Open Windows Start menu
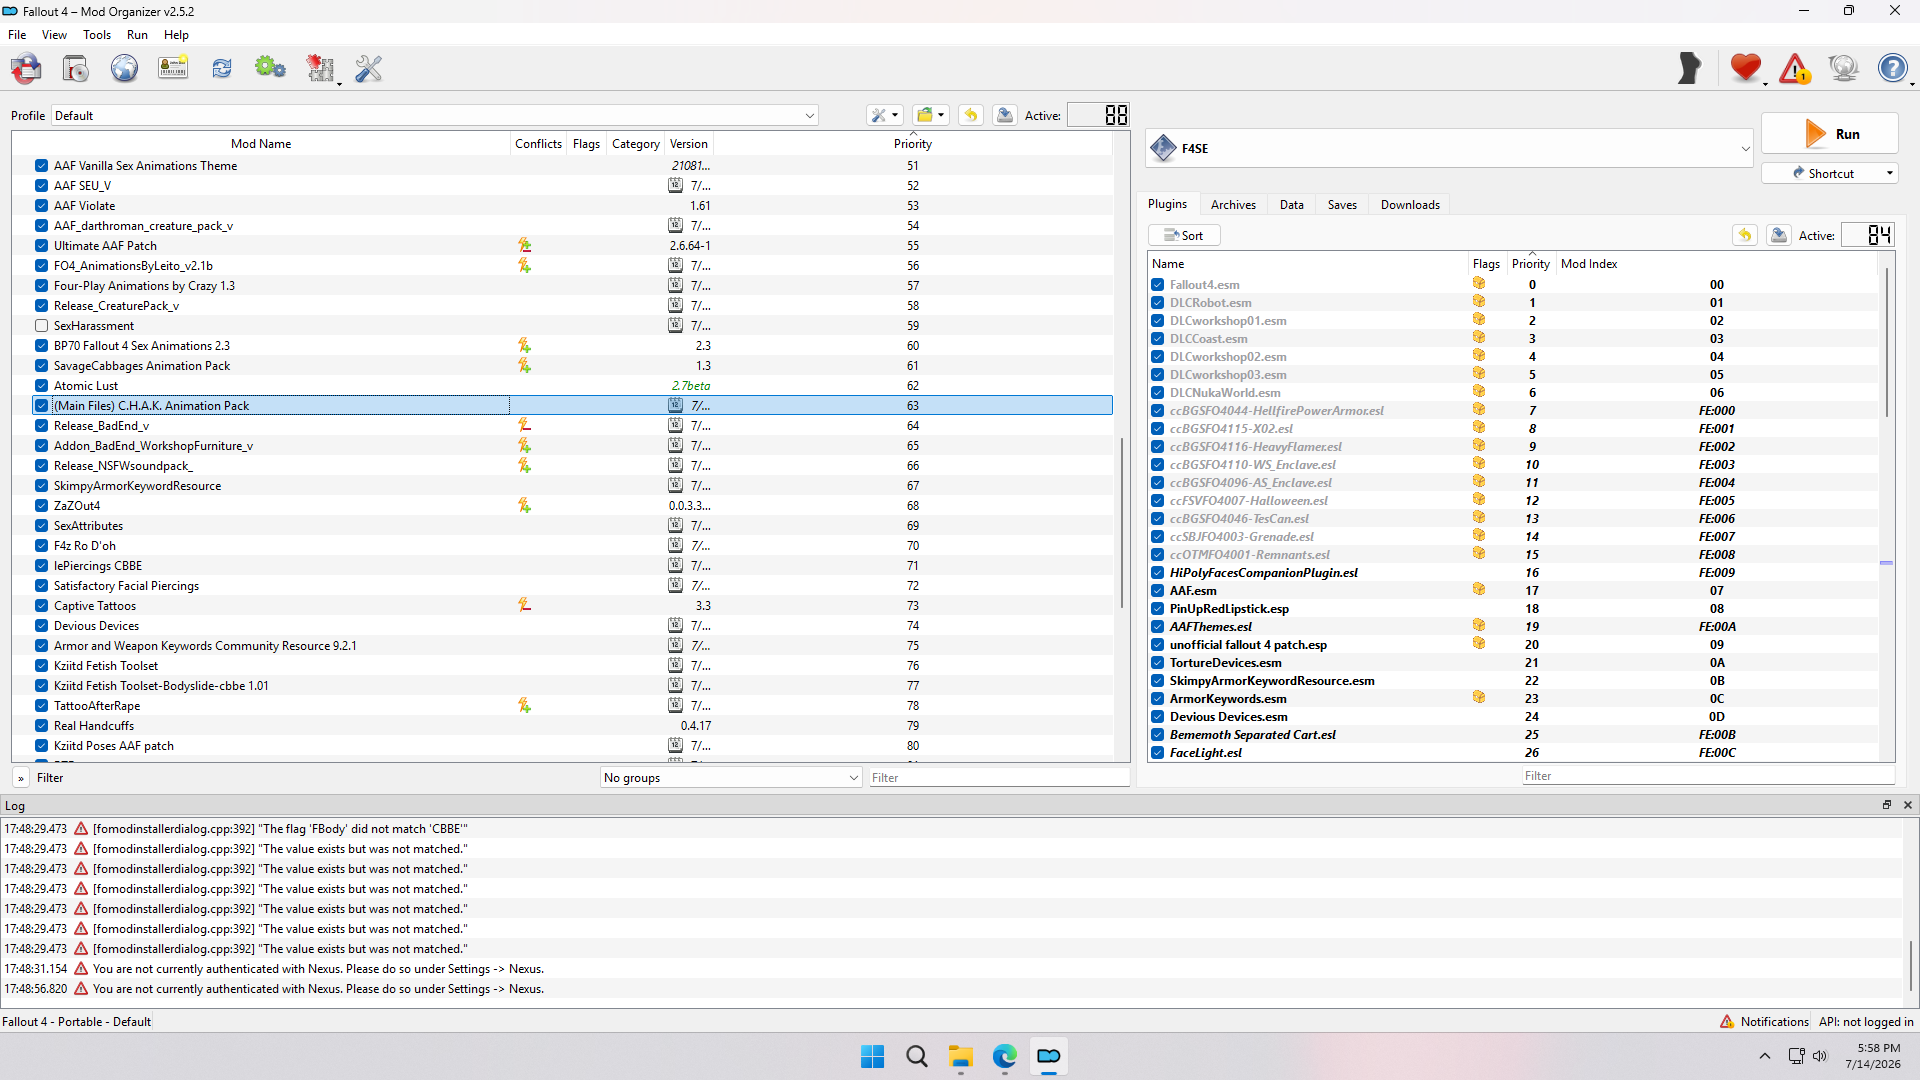Viewport: 1920px width, 1080px height. tap(873, 1056)
